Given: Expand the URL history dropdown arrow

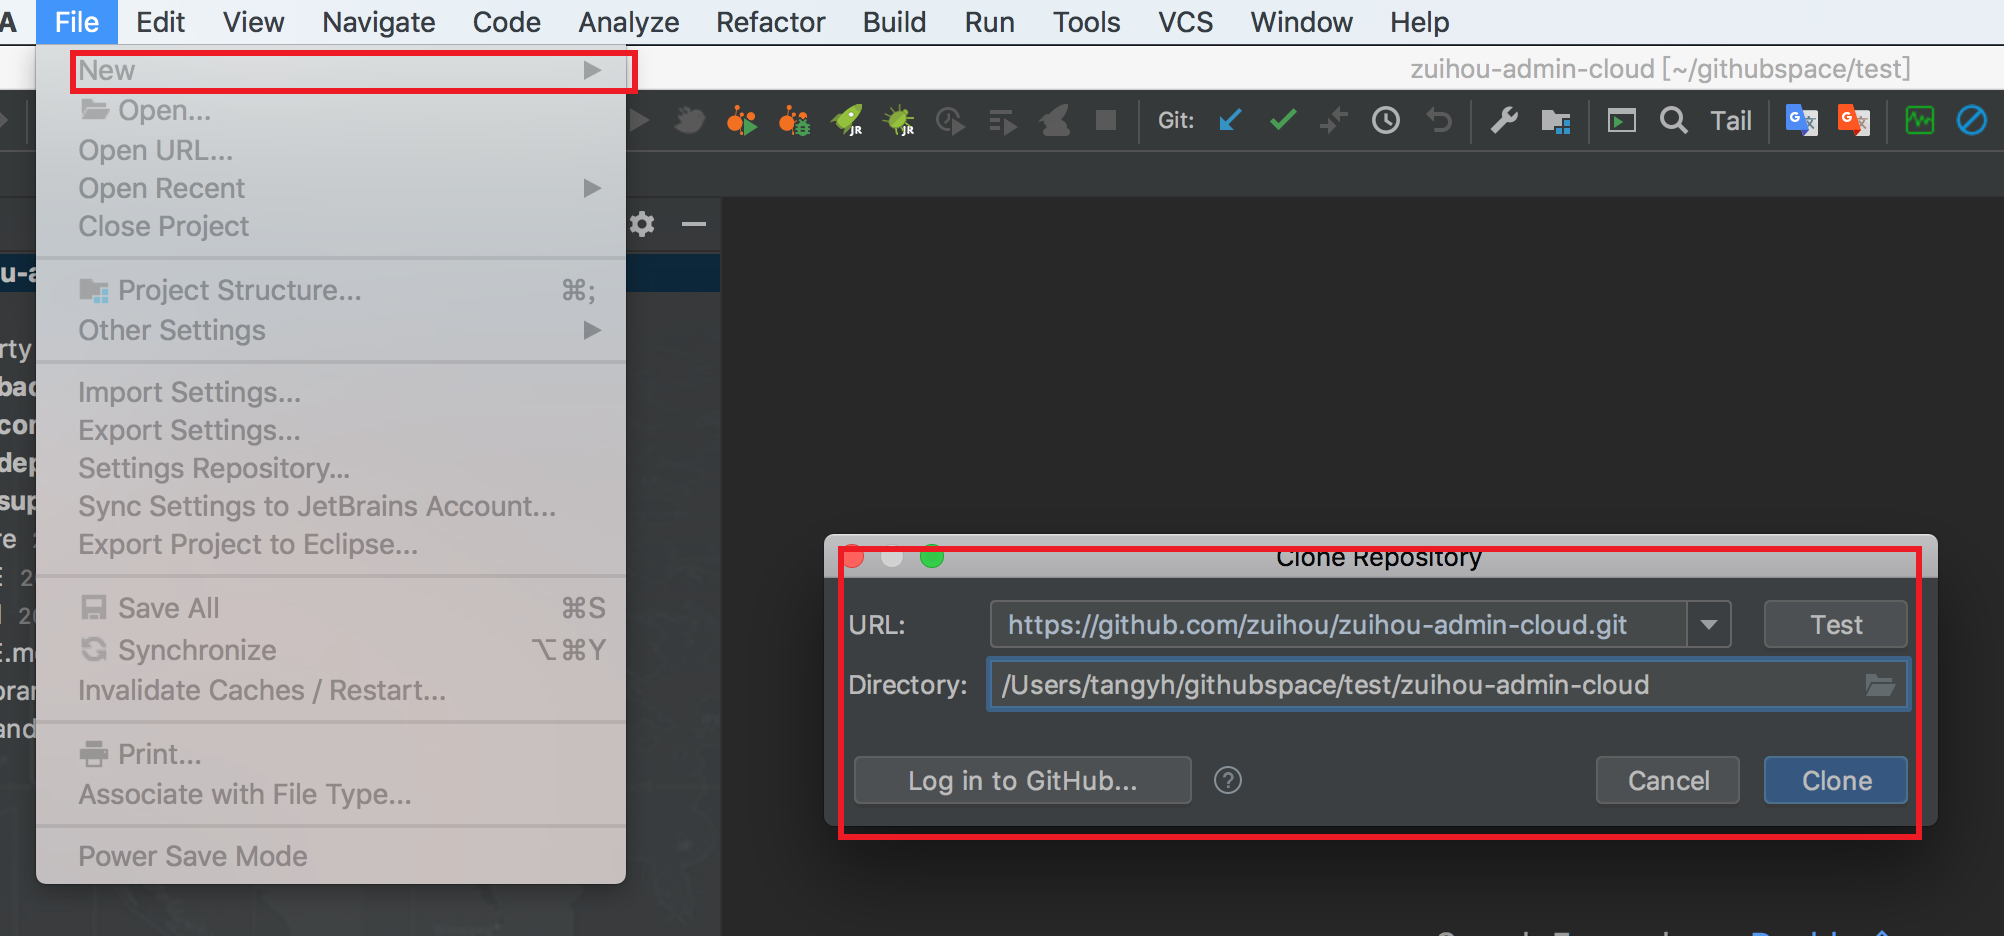Looking at the screenshot, I should click(x=1709, y=625).
